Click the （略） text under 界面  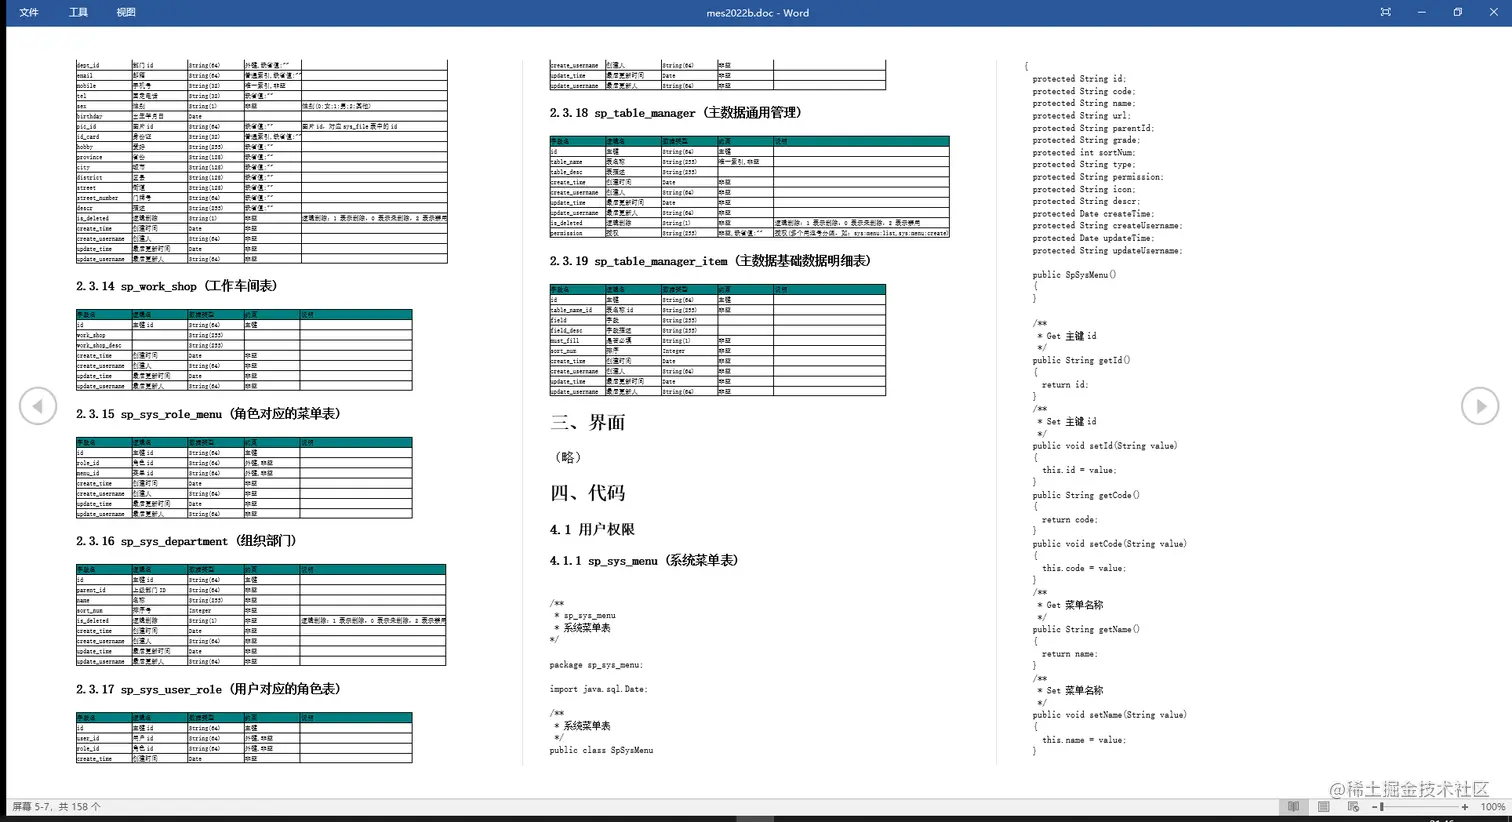(x=567, y=457)
